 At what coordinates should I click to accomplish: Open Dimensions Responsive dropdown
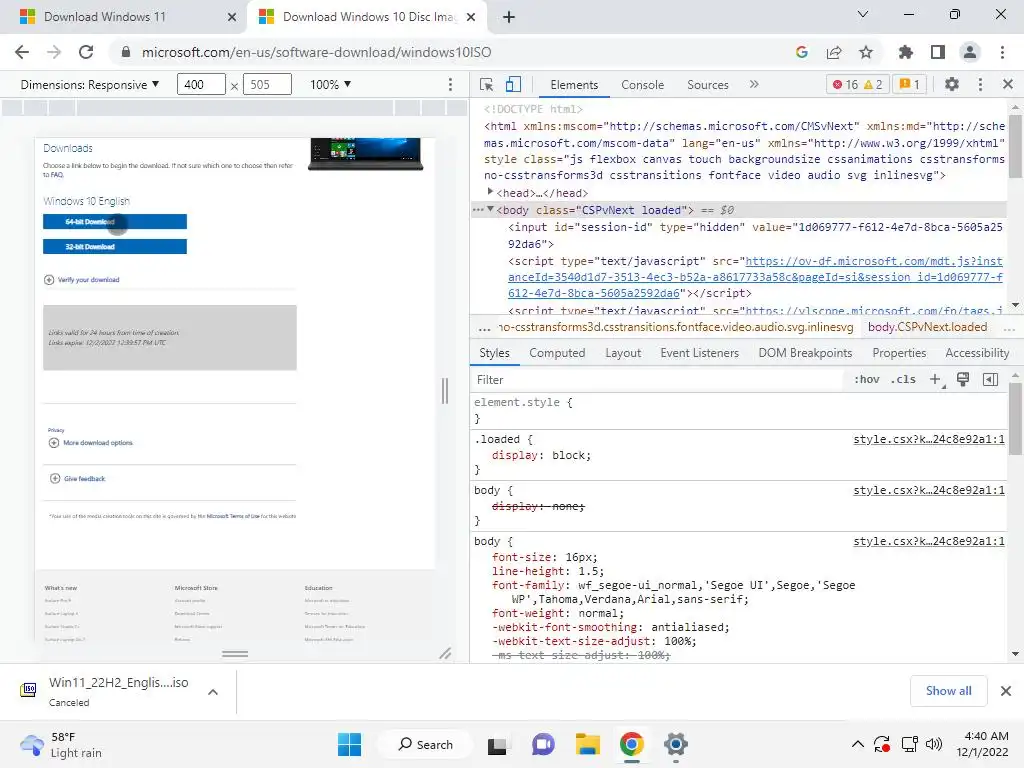point(89,84)
